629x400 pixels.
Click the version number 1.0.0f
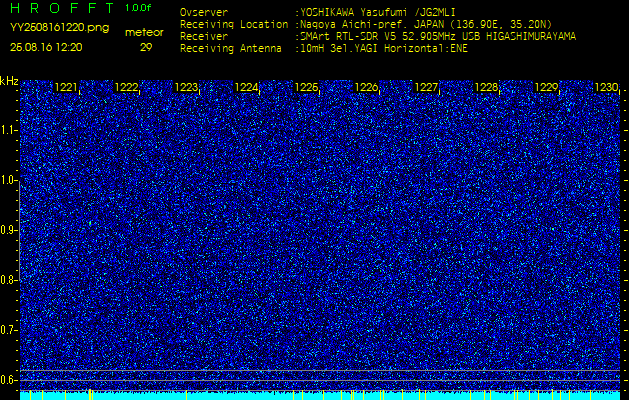[138, 8]
